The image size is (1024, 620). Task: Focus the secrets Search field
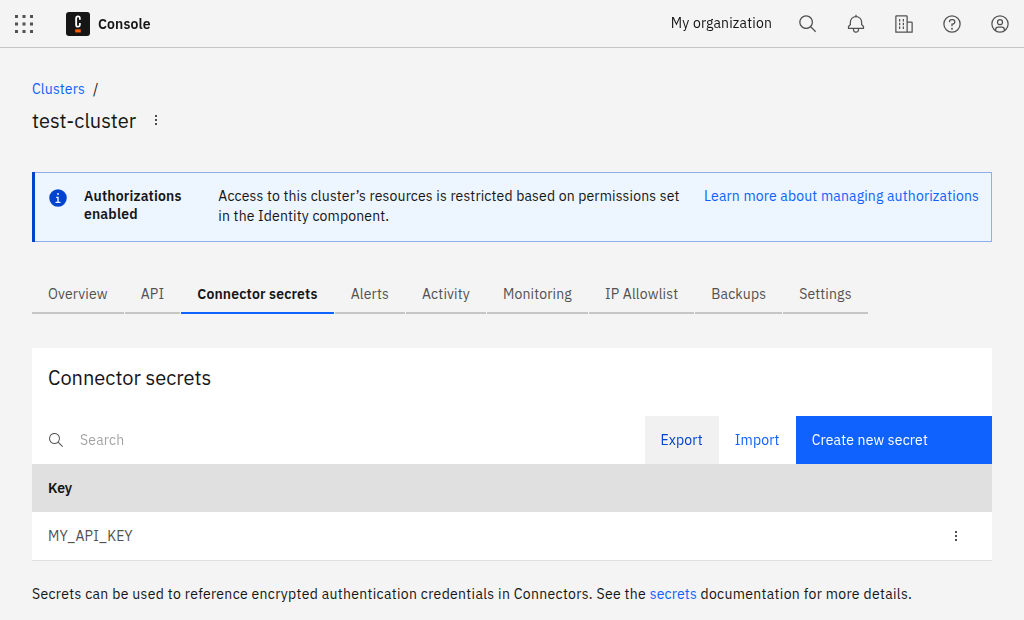point(350,440)
